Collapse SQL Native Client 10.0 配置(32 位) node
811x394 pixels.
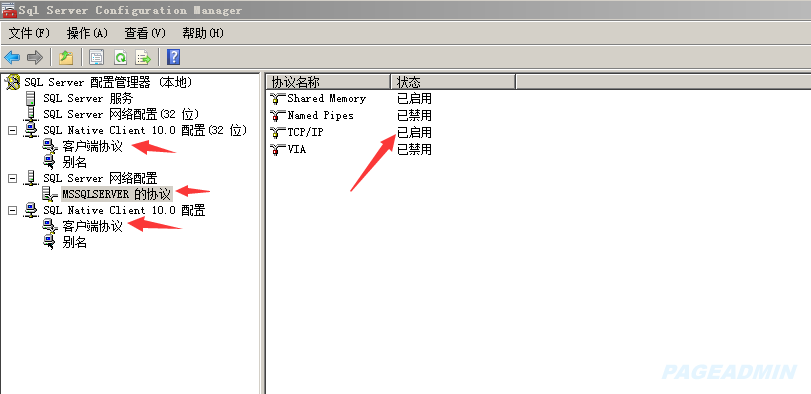[12, 130]
